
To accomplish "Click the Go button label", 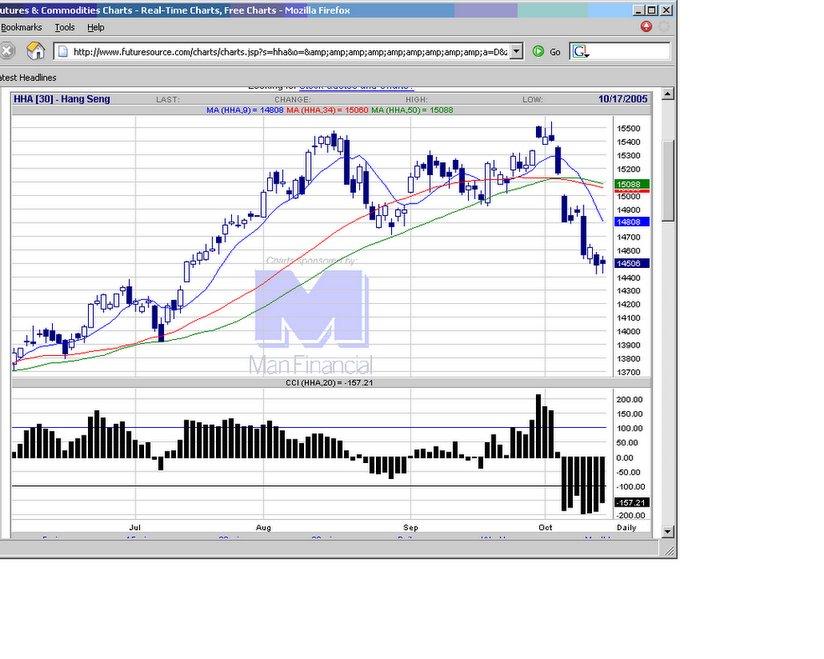I will pyautogui.click(x=555, y=52).
